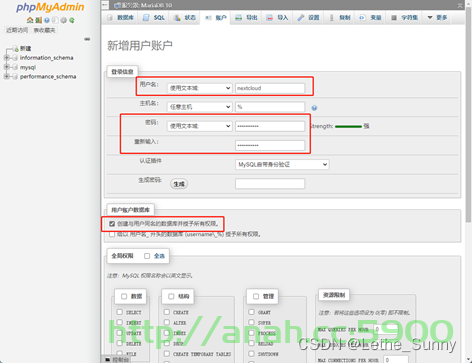
Task: Open the Recent (近期访问) navigation tab
Action: pos(17,30)
